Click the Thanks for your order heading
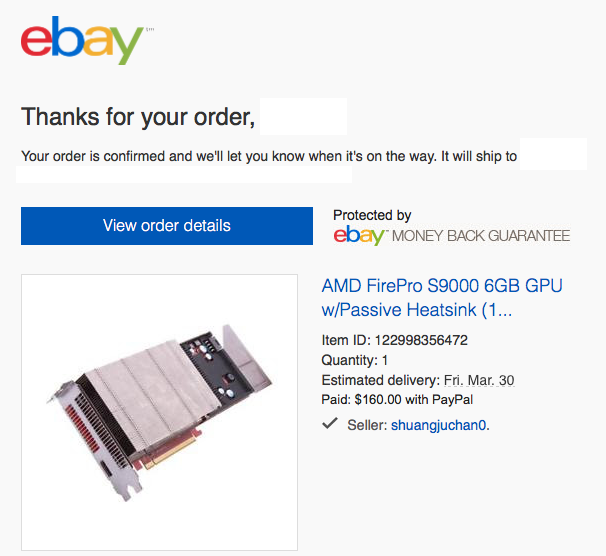The width and height of the screenshot is (606, 556). [138, 117]
